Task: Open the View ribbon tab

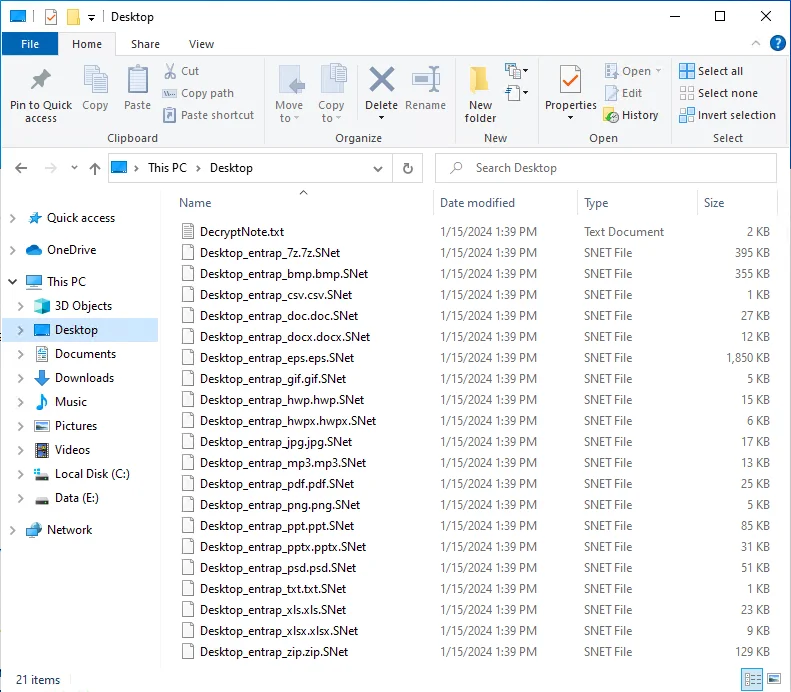Action: click(x=201, y=44)
